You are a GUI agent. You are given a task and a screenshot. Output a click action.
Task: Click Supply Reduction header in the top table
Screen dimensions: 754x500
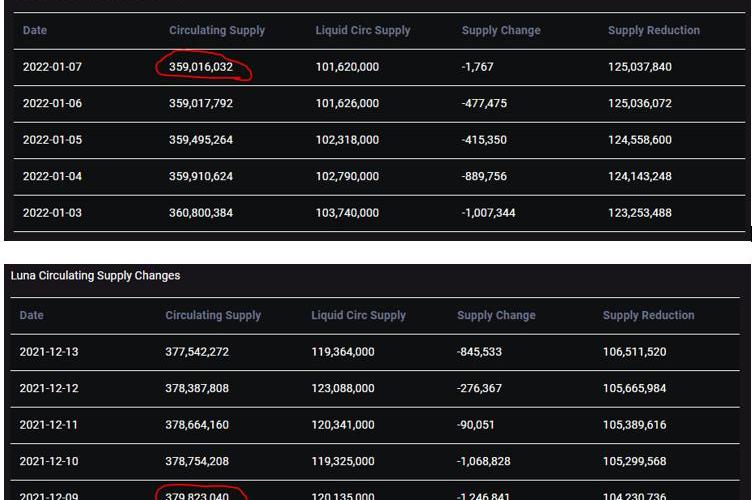(654, 30)
